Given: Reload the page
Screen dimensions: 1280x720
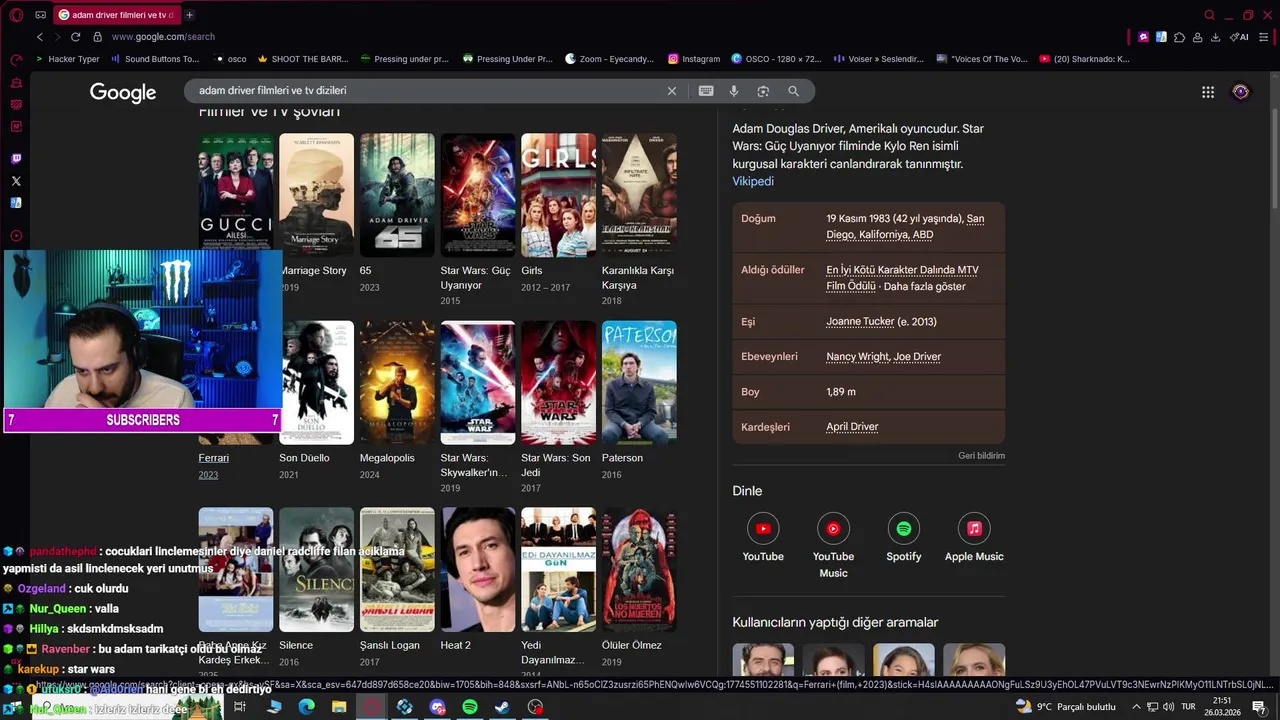Looking at the screenshot, I should 75,37.
